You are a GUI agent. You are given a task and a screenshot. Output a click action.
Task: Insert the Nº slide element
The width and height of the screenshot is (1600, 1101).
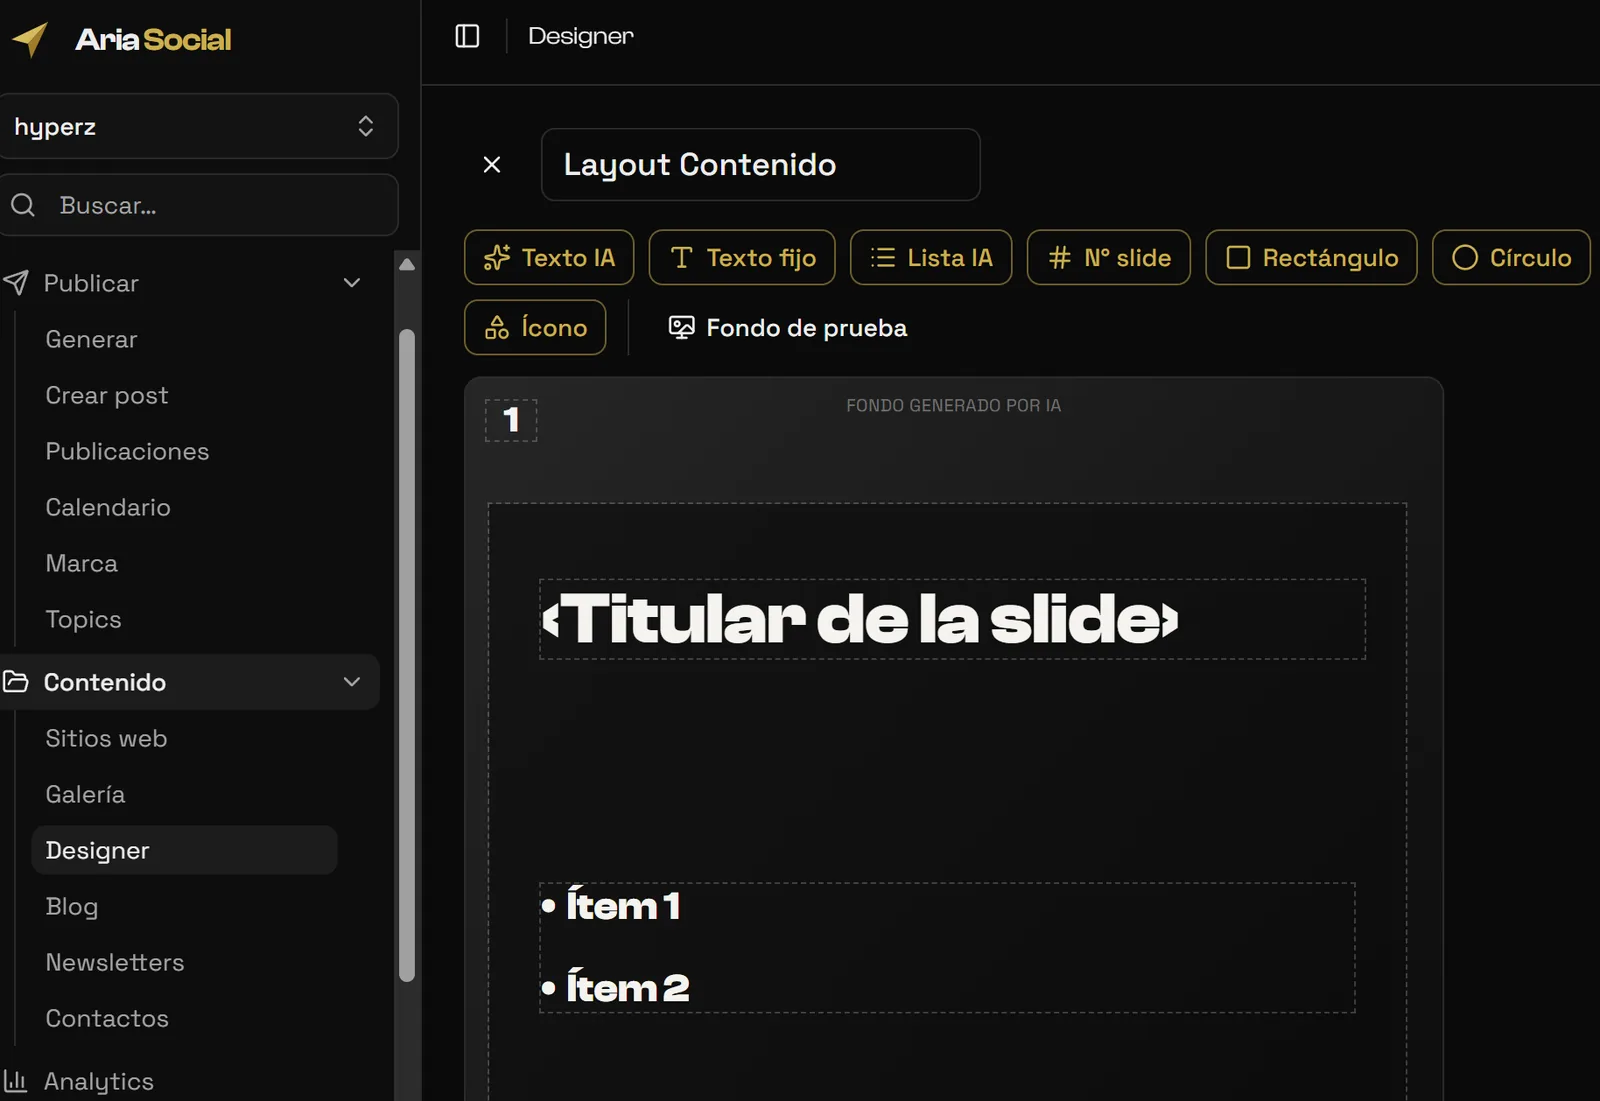tap(1109, 258)
